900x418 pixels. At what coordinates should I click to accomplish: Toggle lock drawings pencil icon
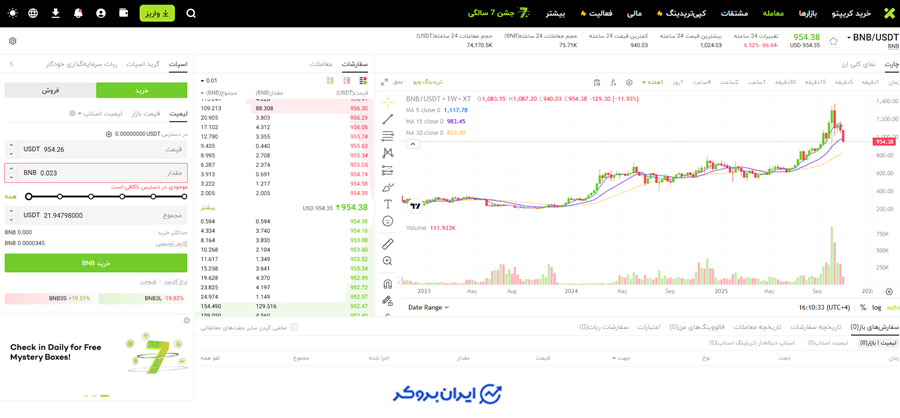point(388,300)
